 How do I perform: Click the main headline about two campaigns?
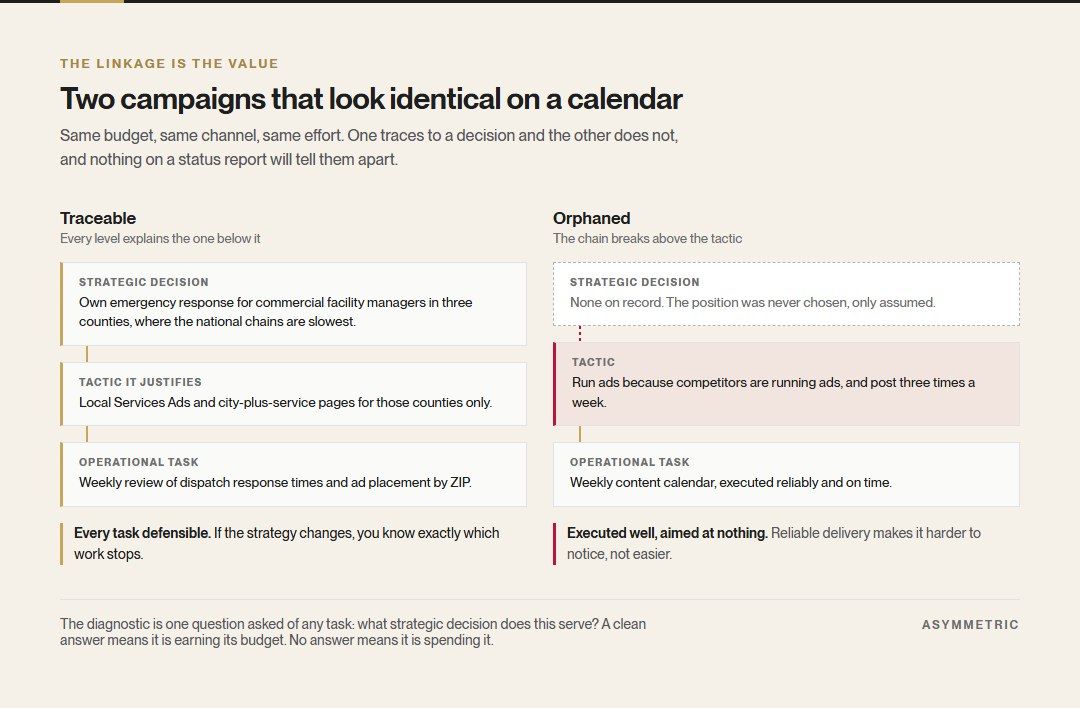click(371, 99)
